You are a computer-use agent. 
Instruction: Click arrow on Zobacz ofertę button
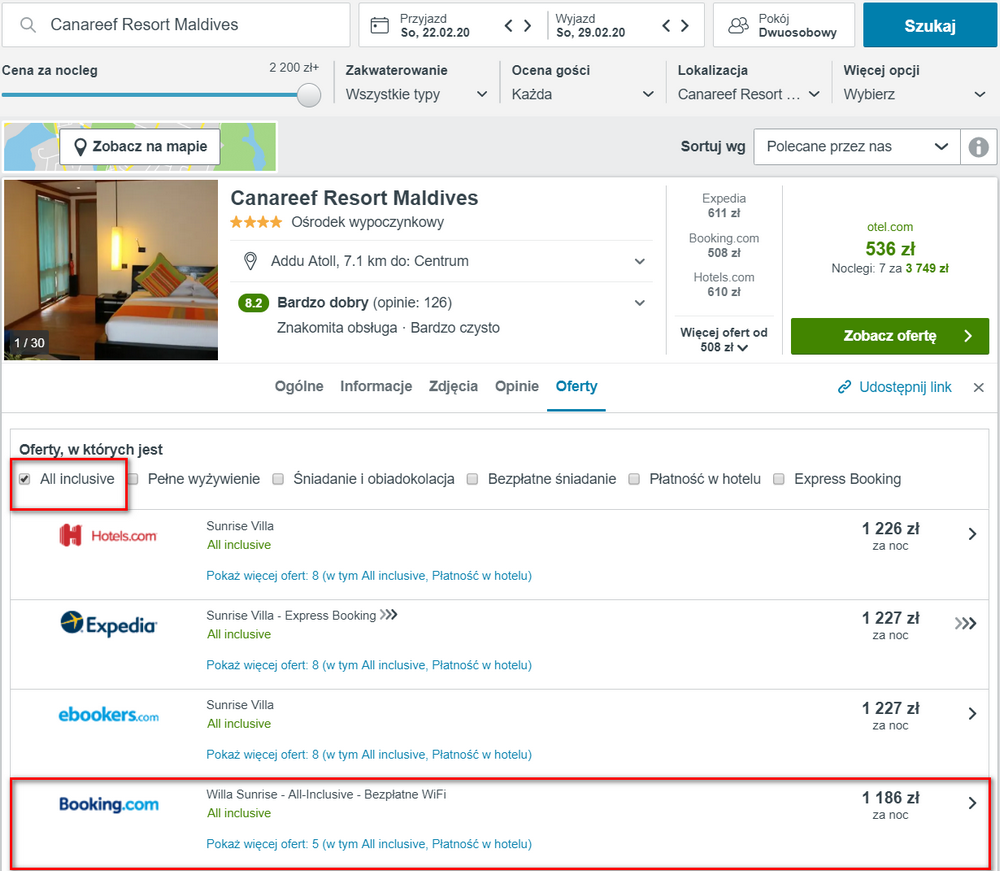[x=967, y=336]
